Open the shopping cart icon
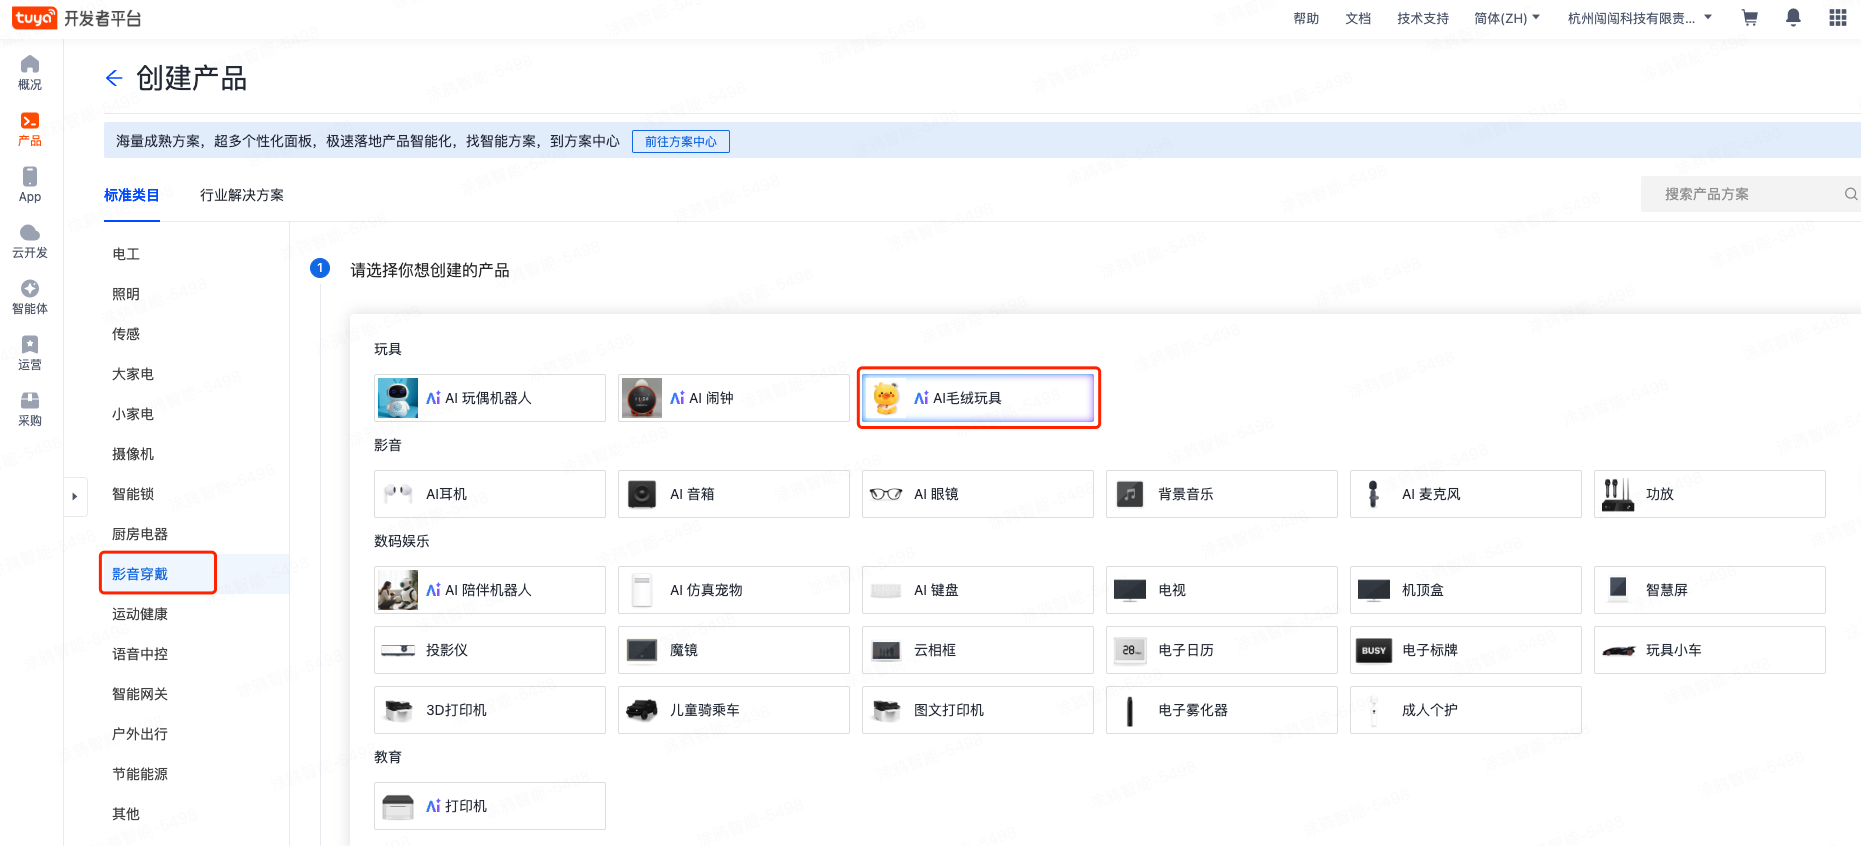 coord(1749,18)
